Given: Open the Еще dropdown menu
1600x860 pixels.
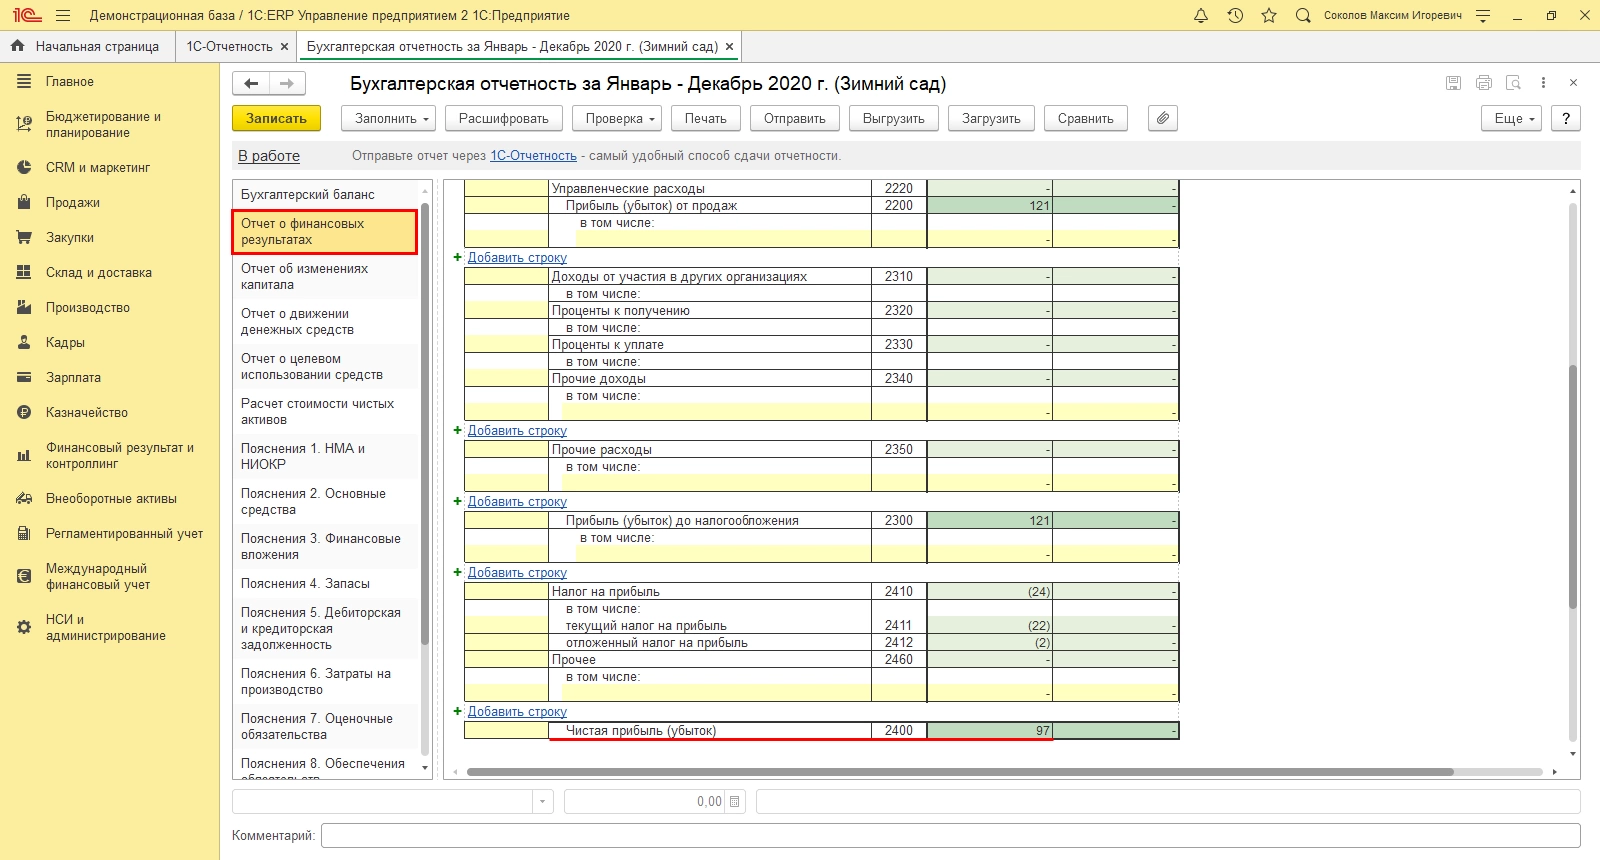Looking at the screenshot, I should coord(1513,118).
